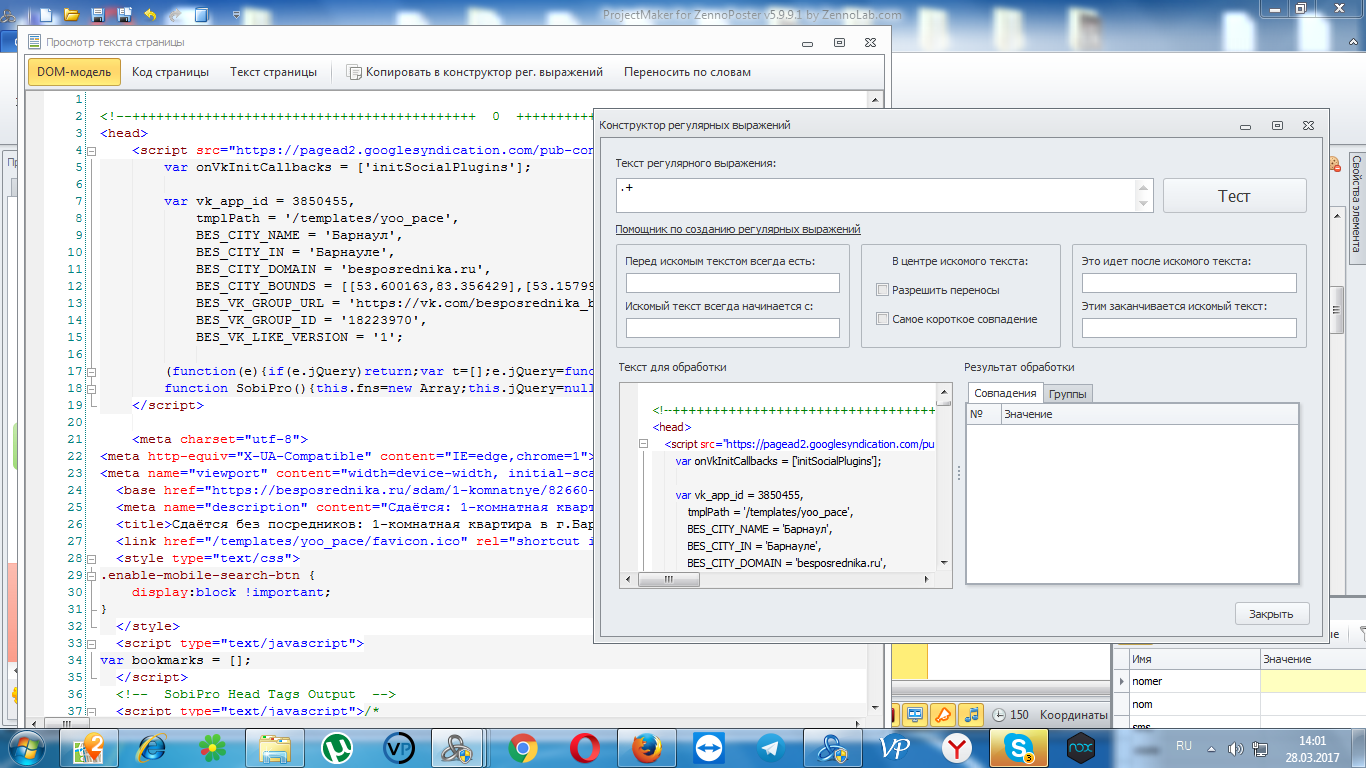Screen dimensions: 1366x768
Task: Open ICQ green flower taskbar icon
Action: click(213, 748)
